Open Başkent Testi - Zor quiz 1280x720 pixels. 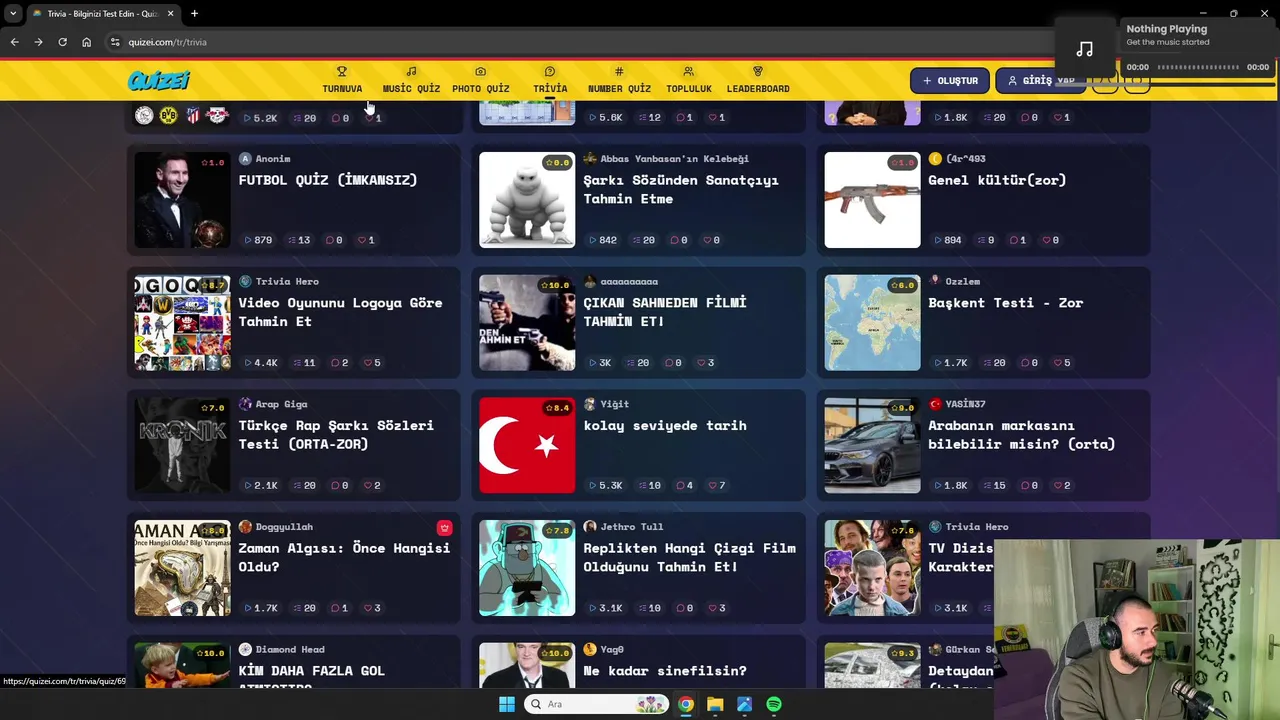(x=1005, y=303)
